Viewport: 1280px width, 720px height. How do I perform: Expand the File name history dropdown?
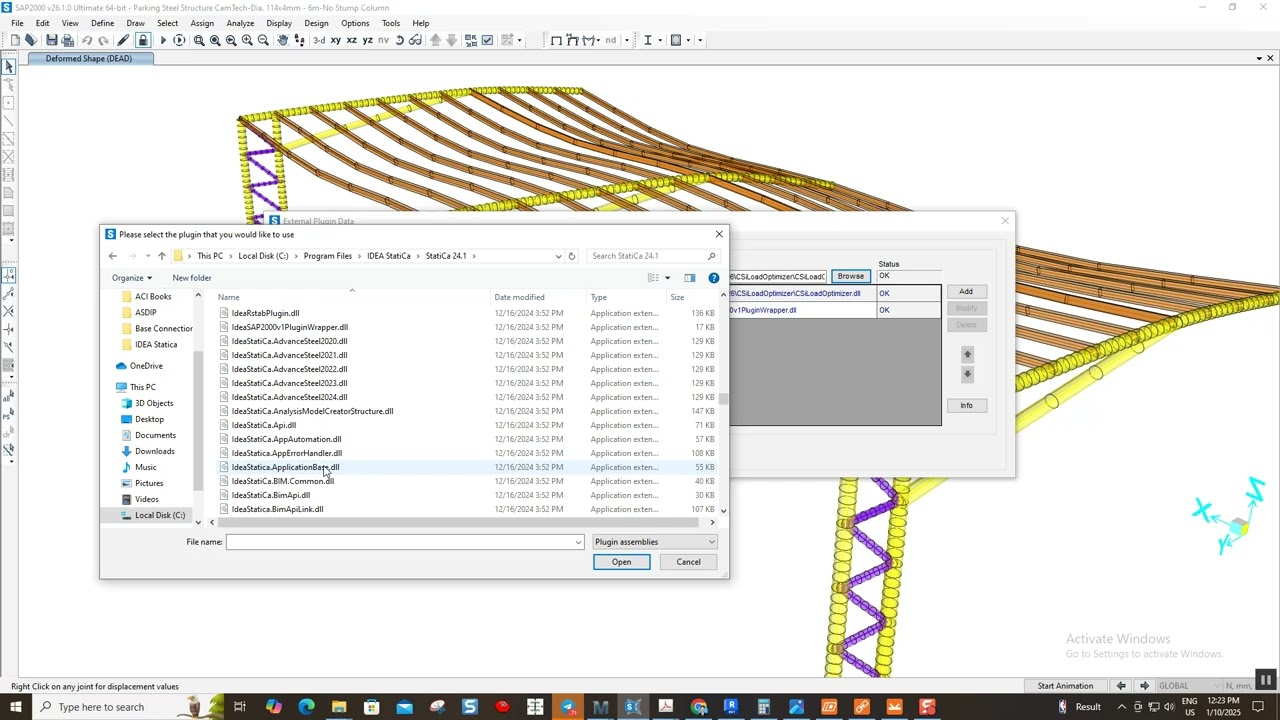pyautogui.click(x=578, y=542)
